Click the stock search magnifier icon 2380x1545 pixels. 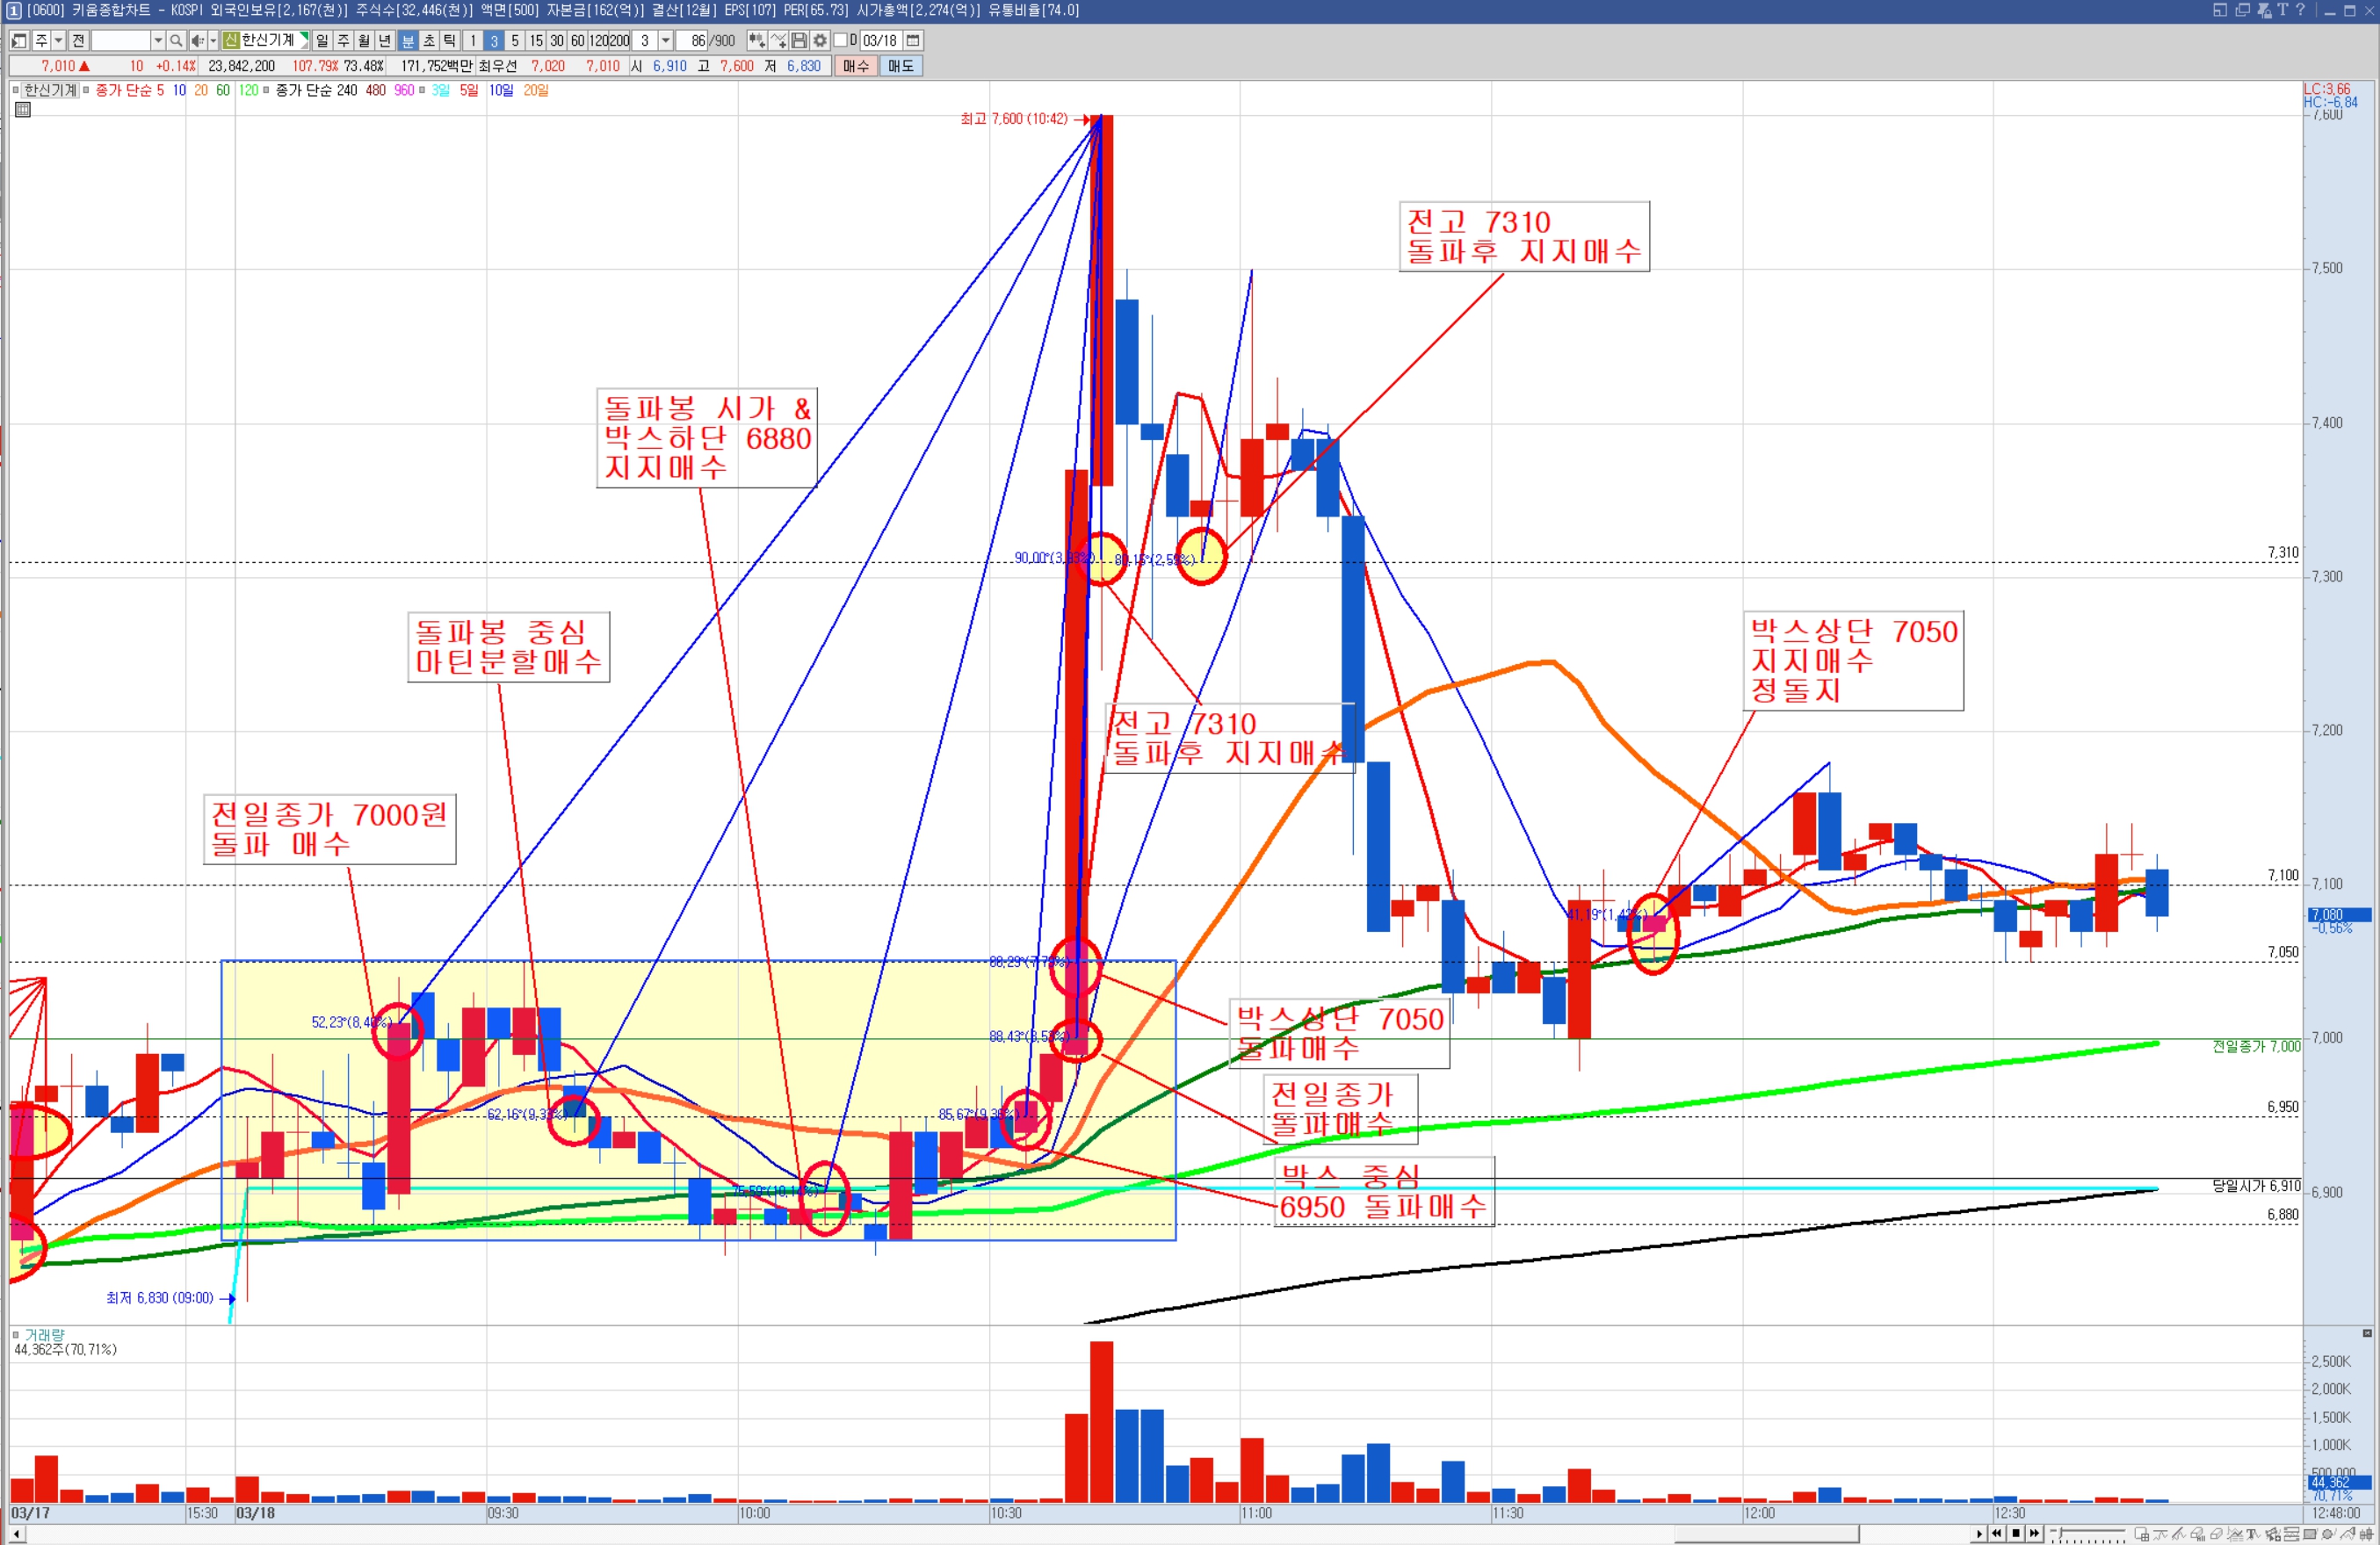176,40
